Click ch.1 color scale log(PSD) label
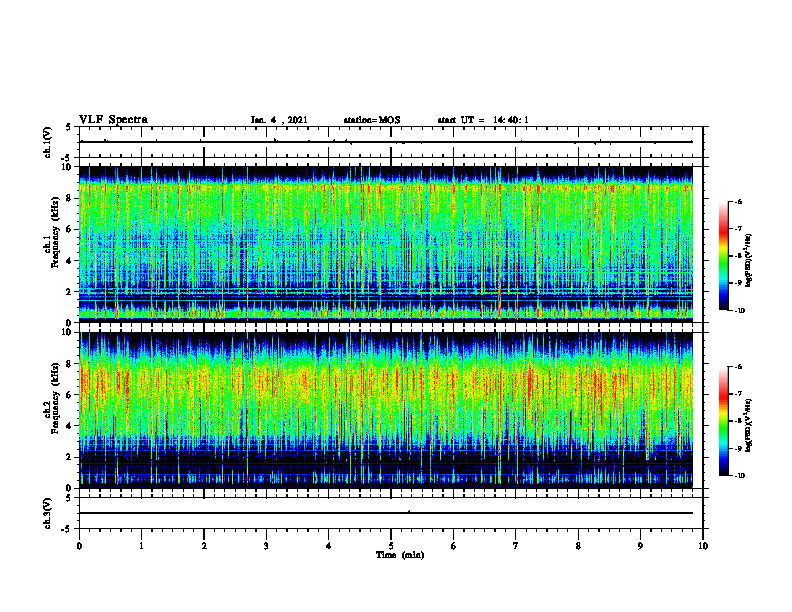This screenshot has height=612, width=792. (x=749, y=260)
